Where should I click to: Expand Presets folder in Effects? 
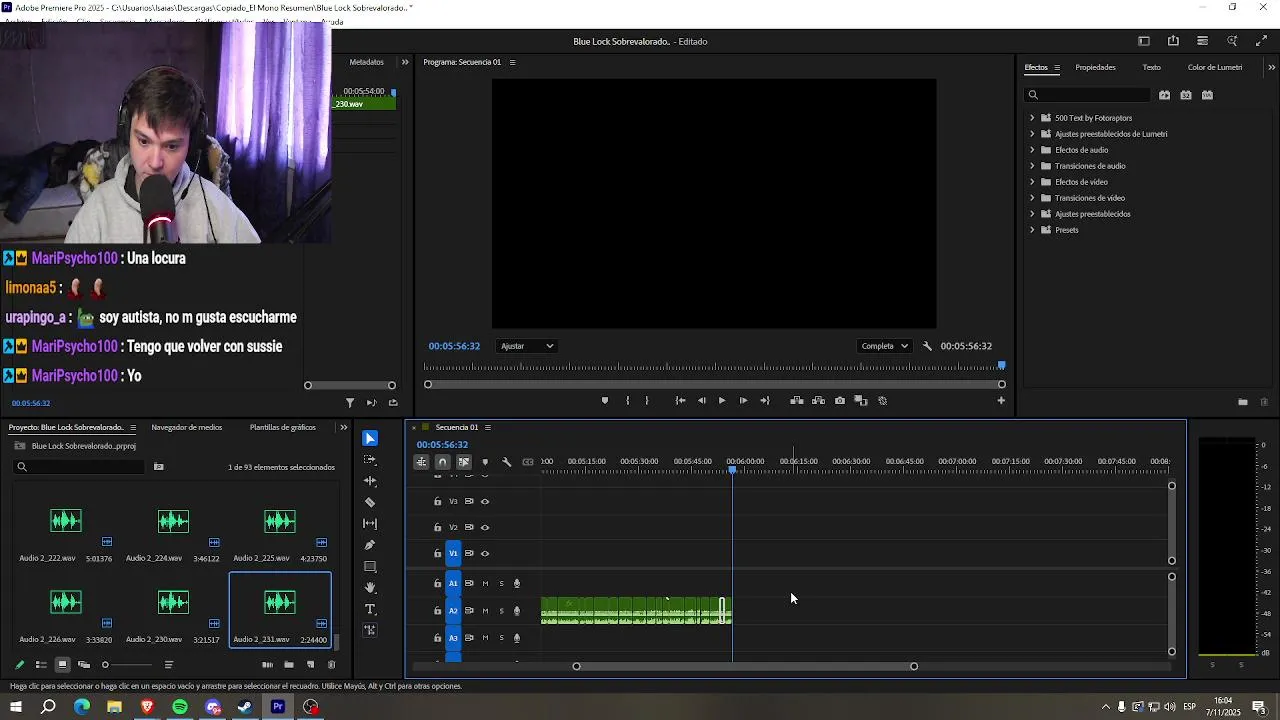point(1032,230)
